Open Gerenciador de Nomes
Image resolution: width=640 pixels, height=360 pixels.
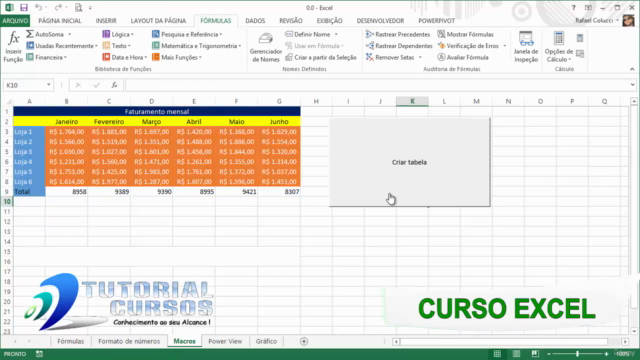[266, 47]
